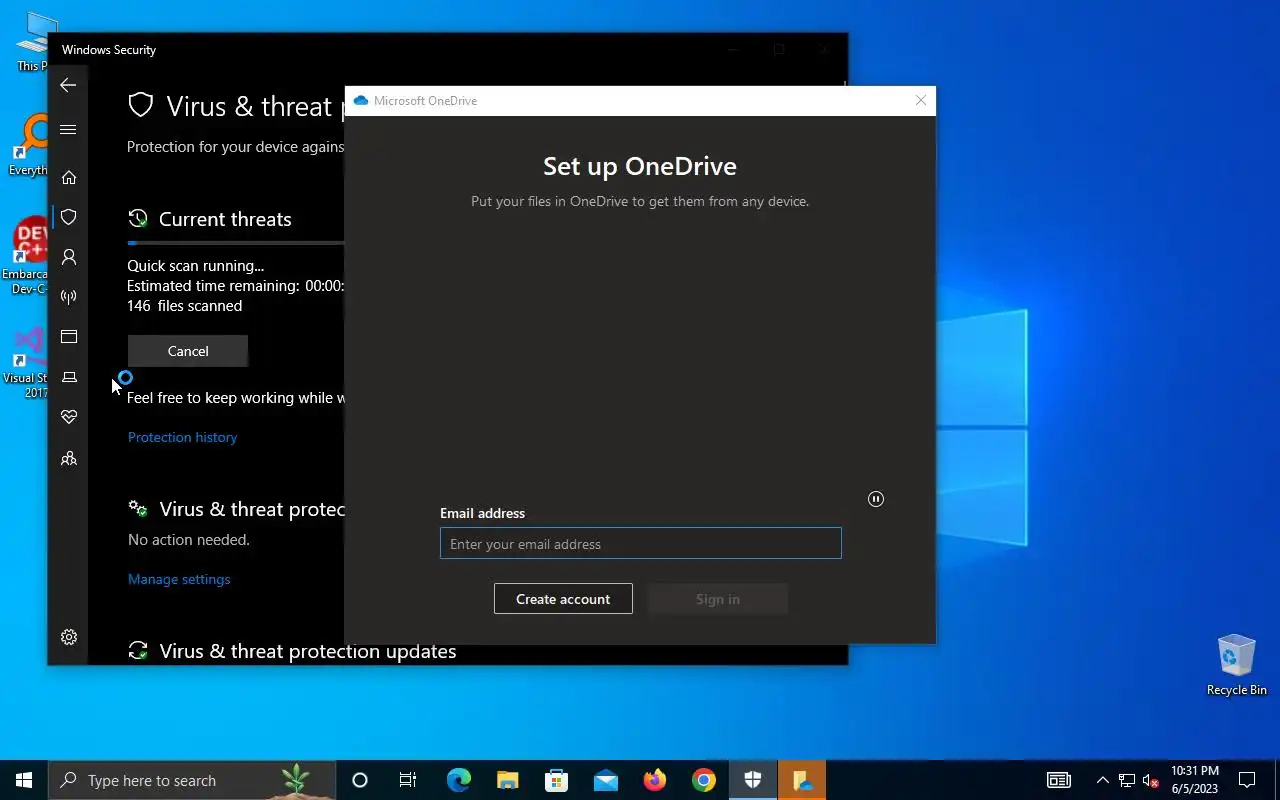Viewport: 1280px width, 800px height.
Task: Launch Microsoft Edge from taskbar
Action: coord(459,780)
